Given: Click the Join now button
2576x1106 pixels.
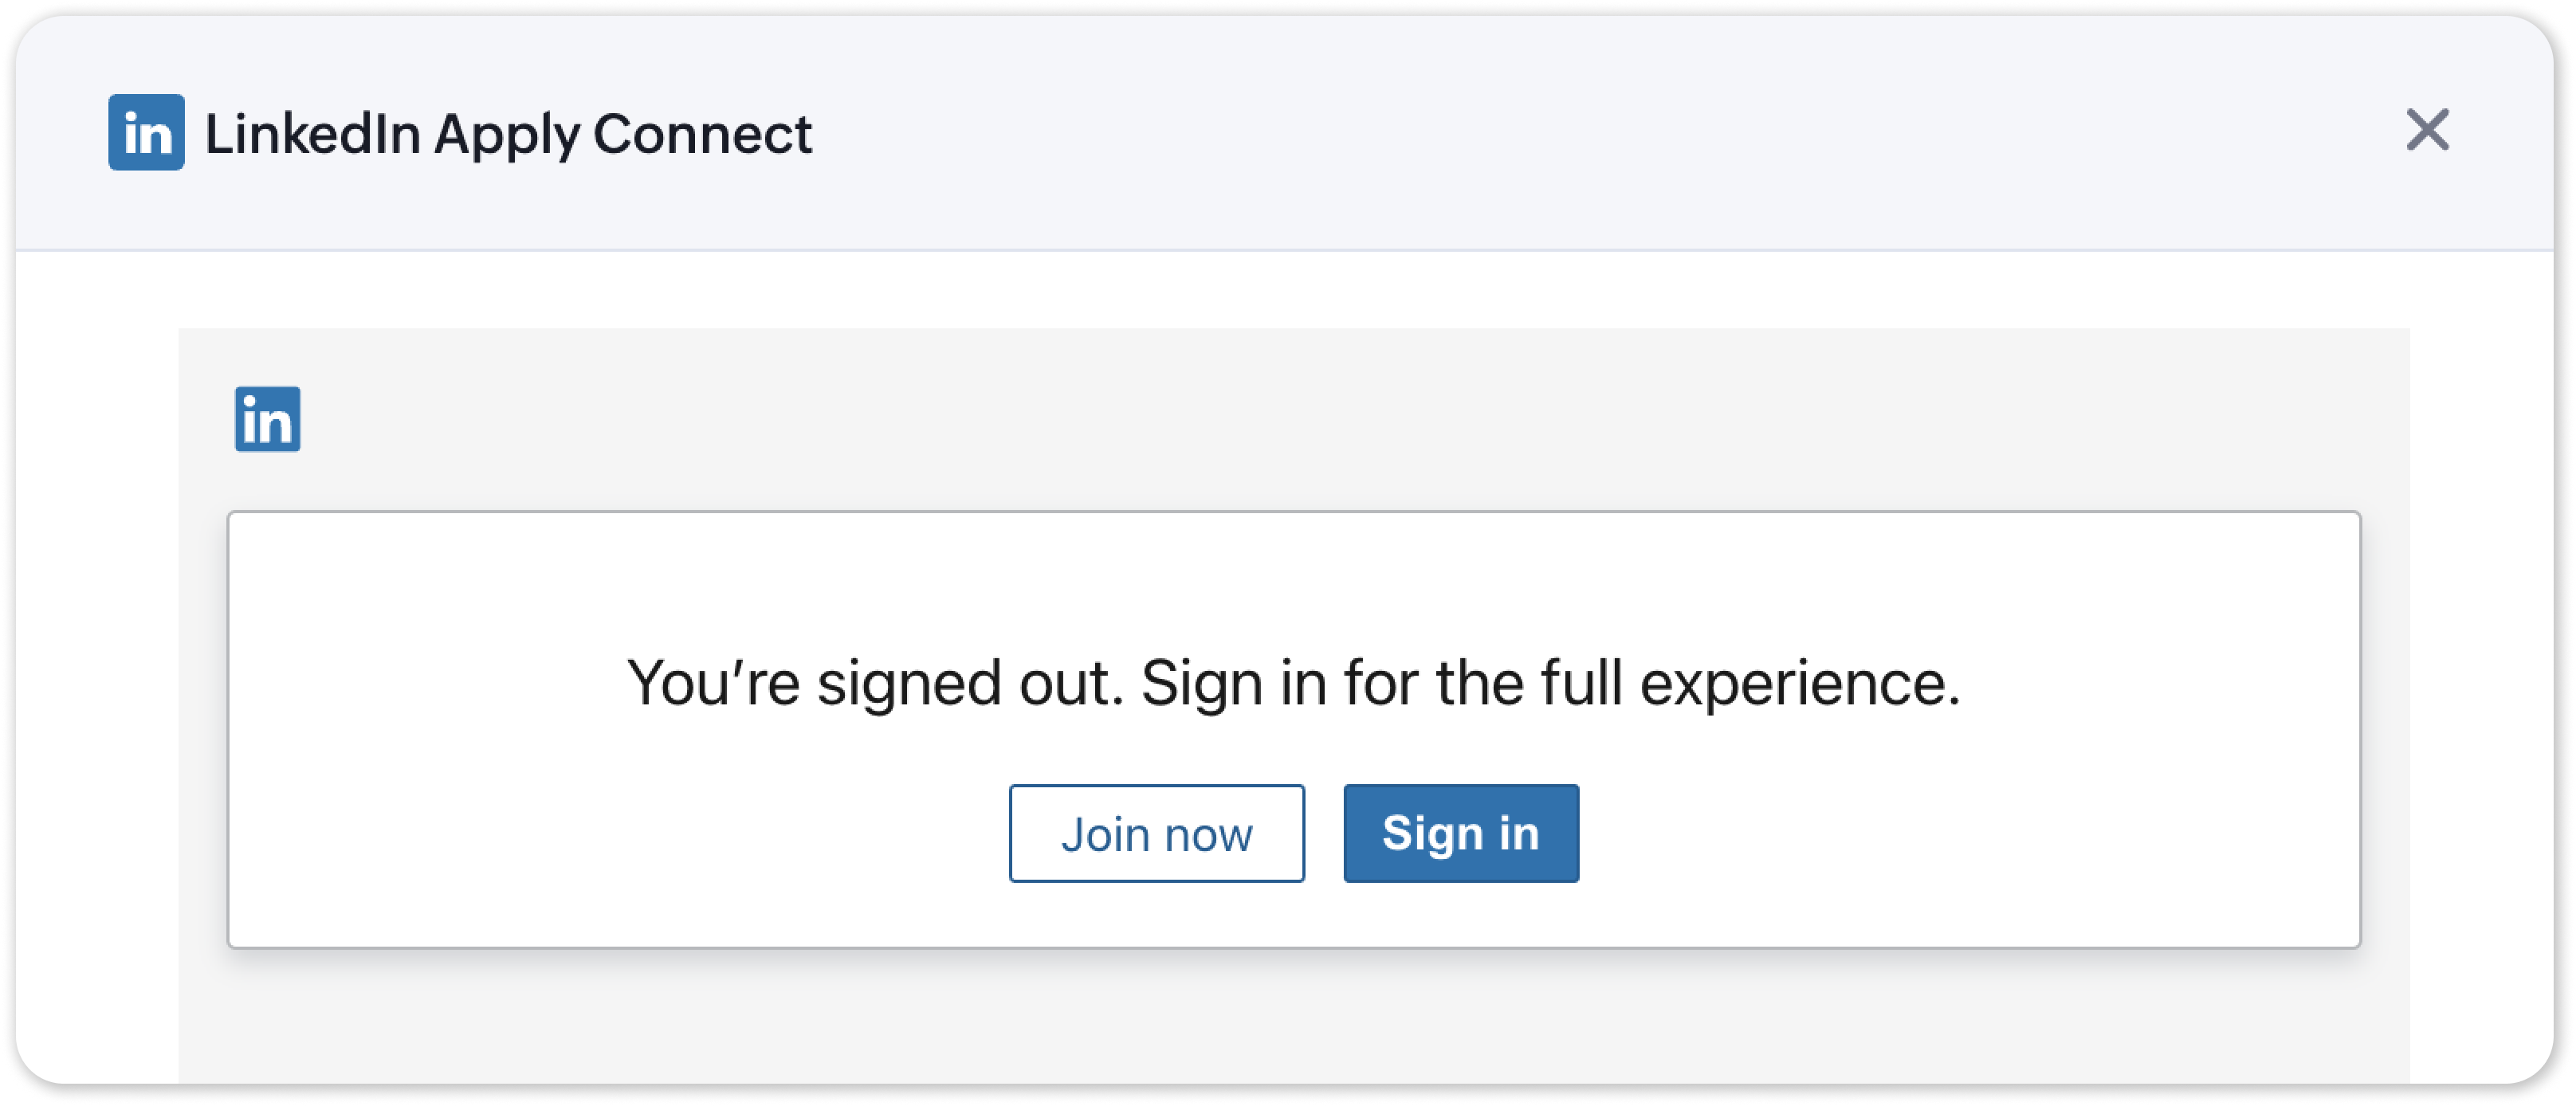Looking at the screenshot, I should (x=1157, y=833).
